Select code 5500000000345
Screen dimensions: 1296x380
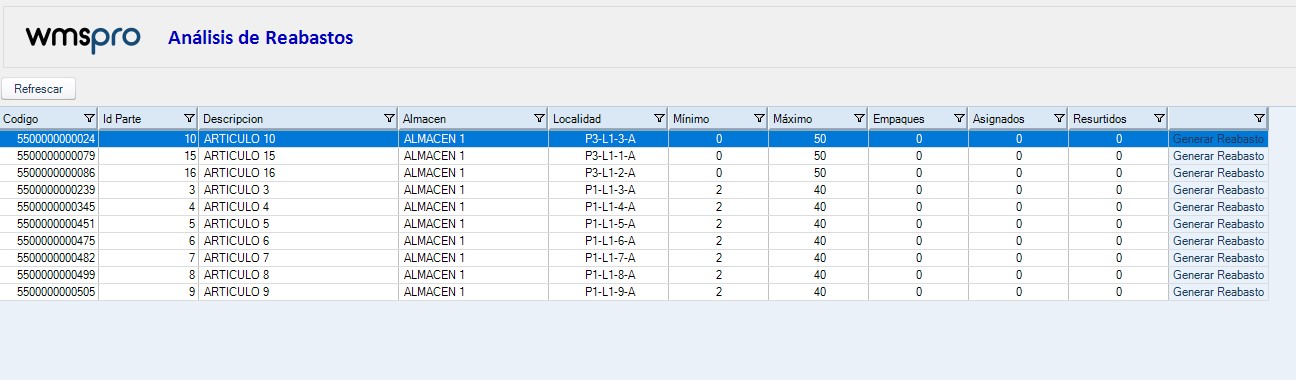click(x=49, y=207)
